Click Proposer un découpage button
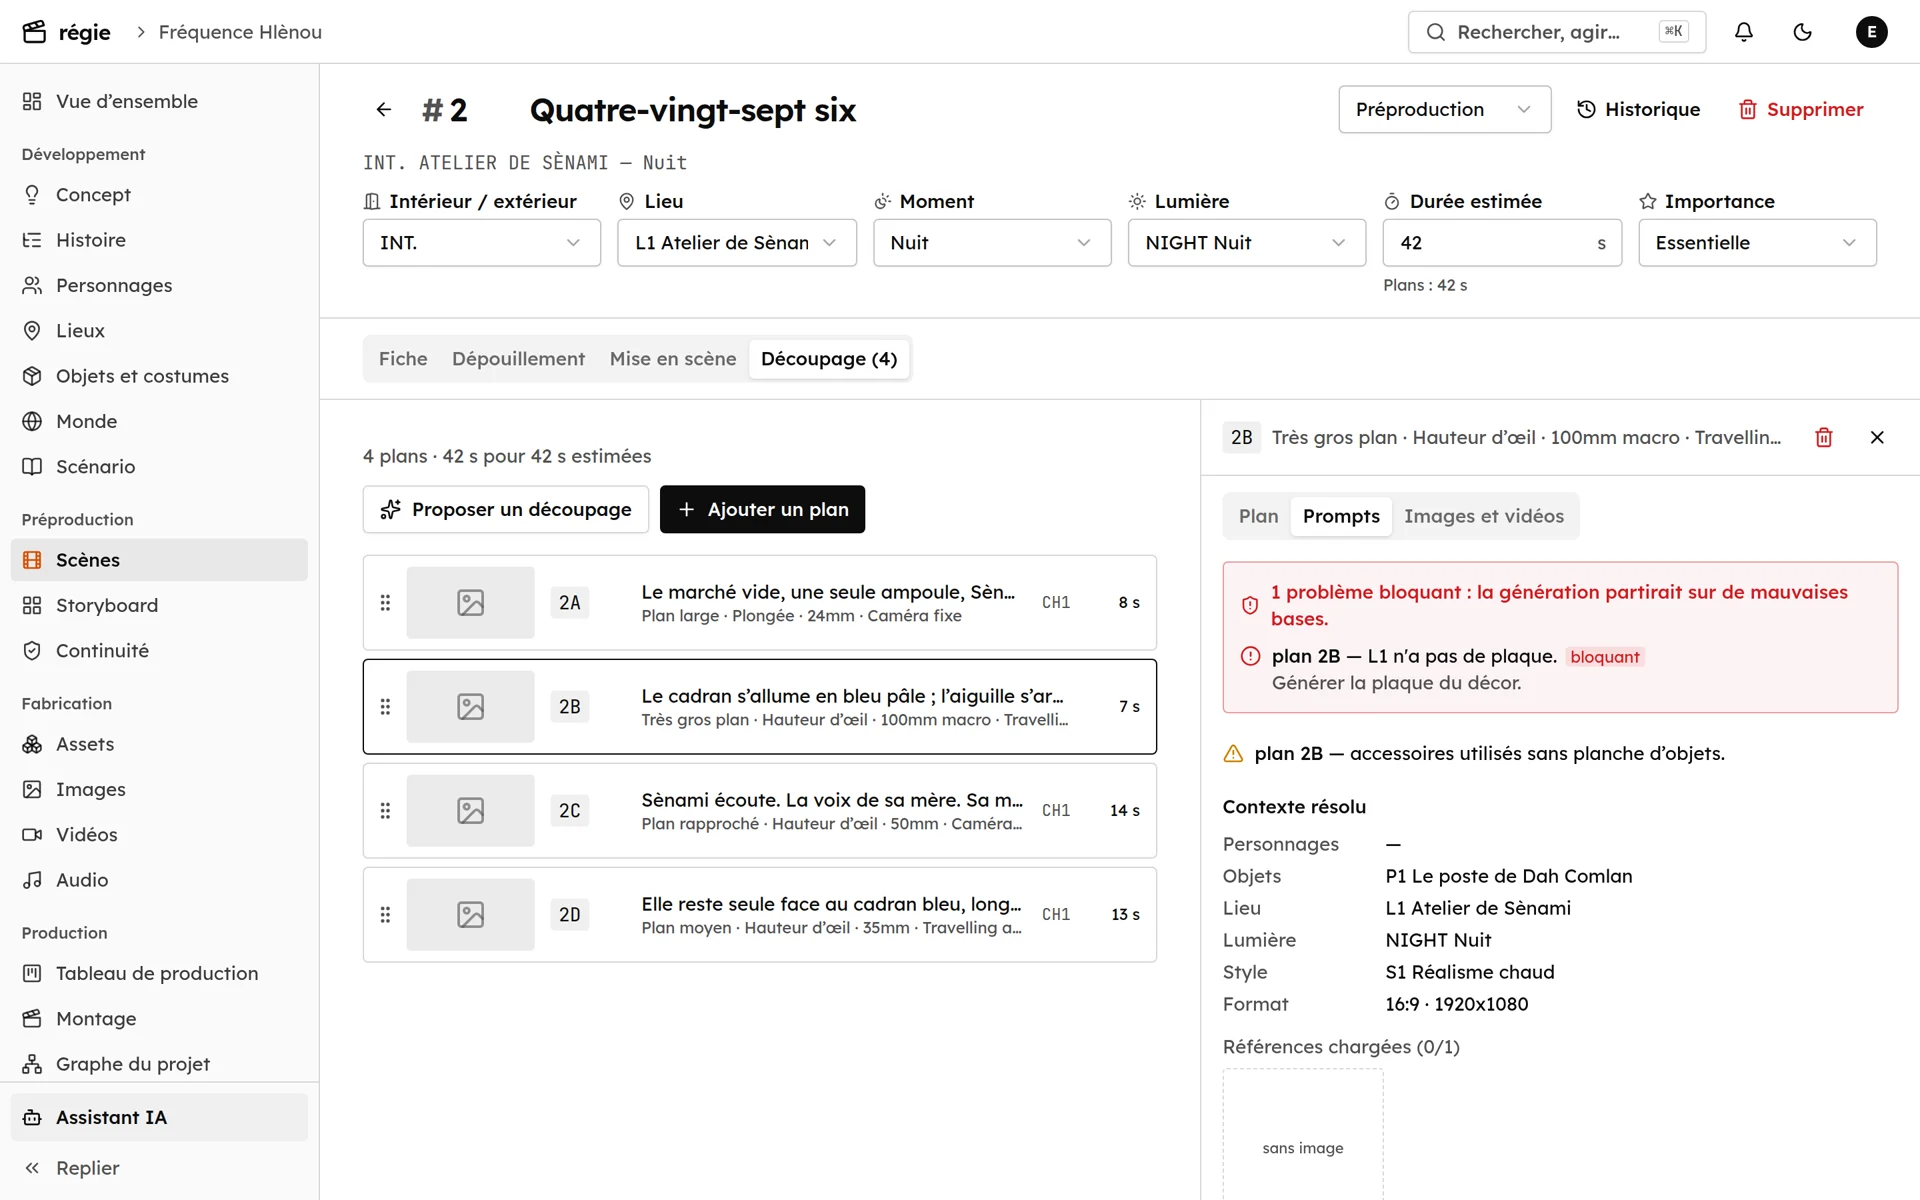Viewport: 1920px width, 1200px height. [x=506, y=510]
